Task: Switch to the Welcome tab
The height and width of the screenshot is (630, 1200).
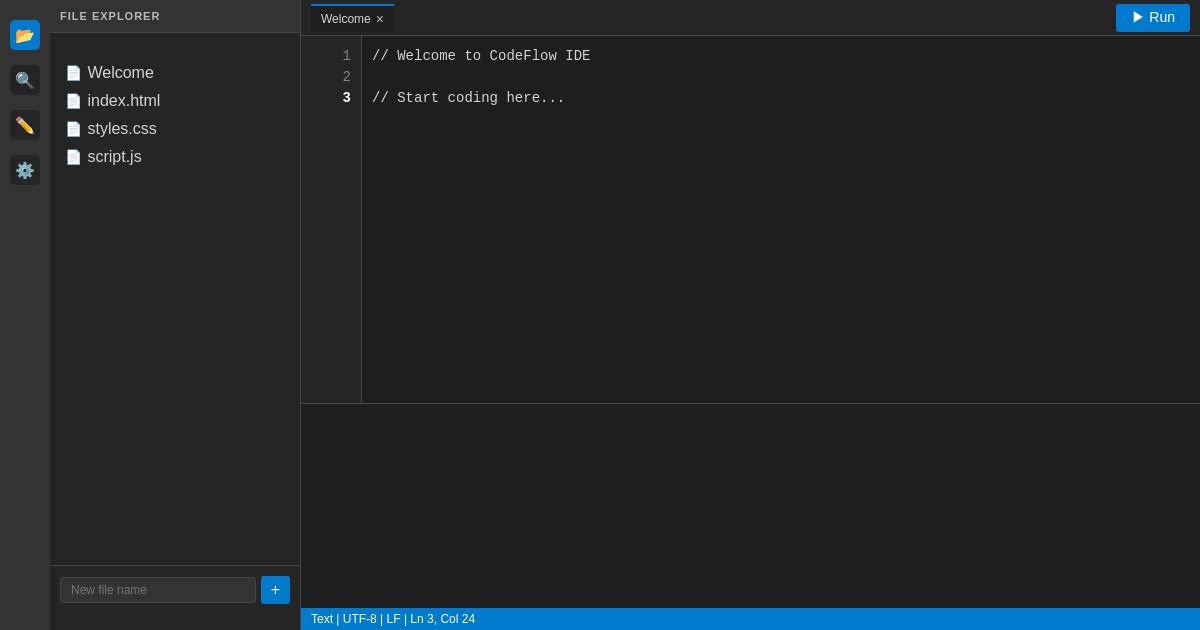Action: [x=345, y=19]
